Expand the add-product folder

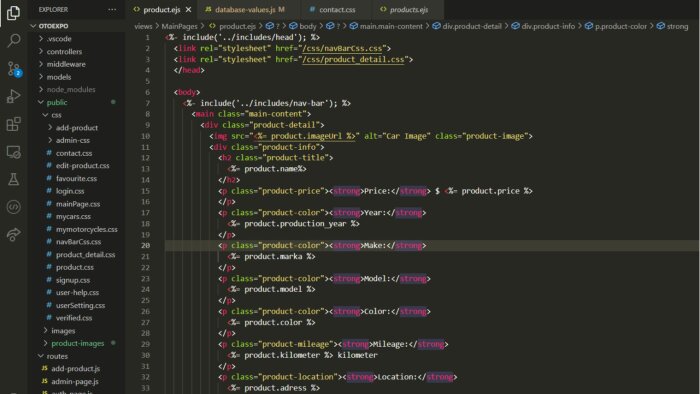coord(76,128)
